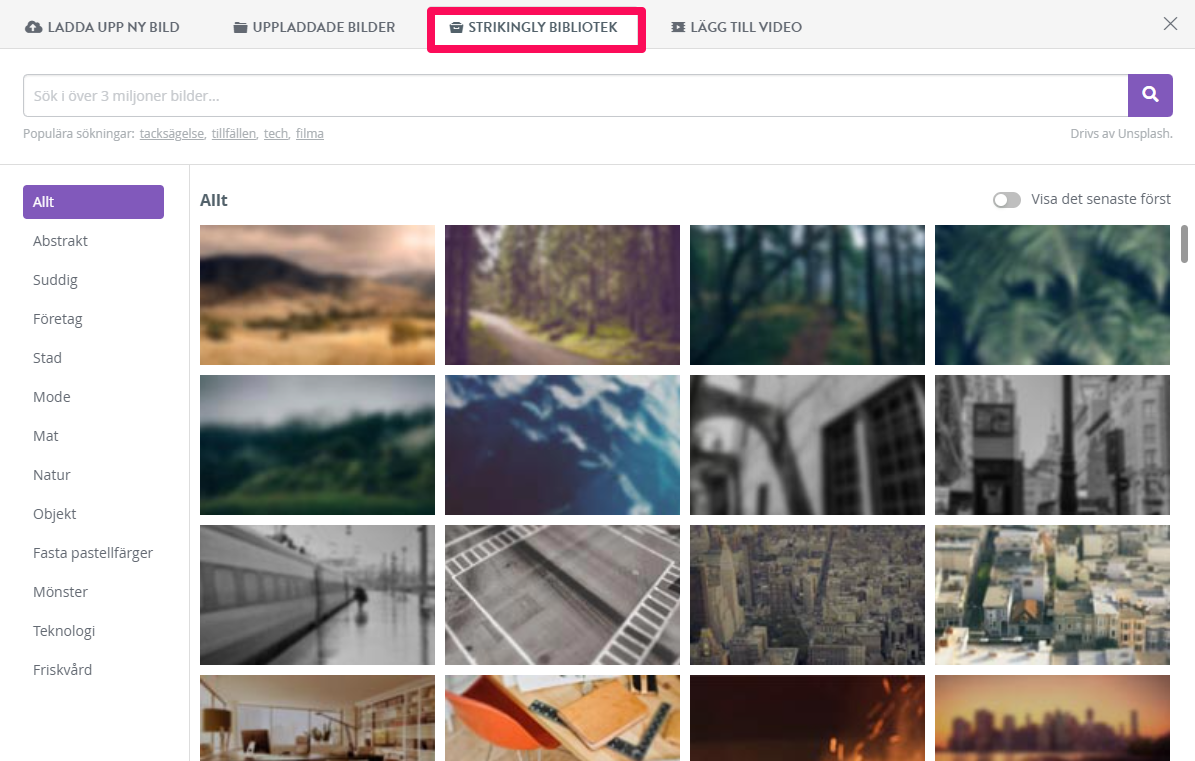Choose the dark fire sparks image
Viewport: 1195px width, 761px height.
(x=807, y=718)
